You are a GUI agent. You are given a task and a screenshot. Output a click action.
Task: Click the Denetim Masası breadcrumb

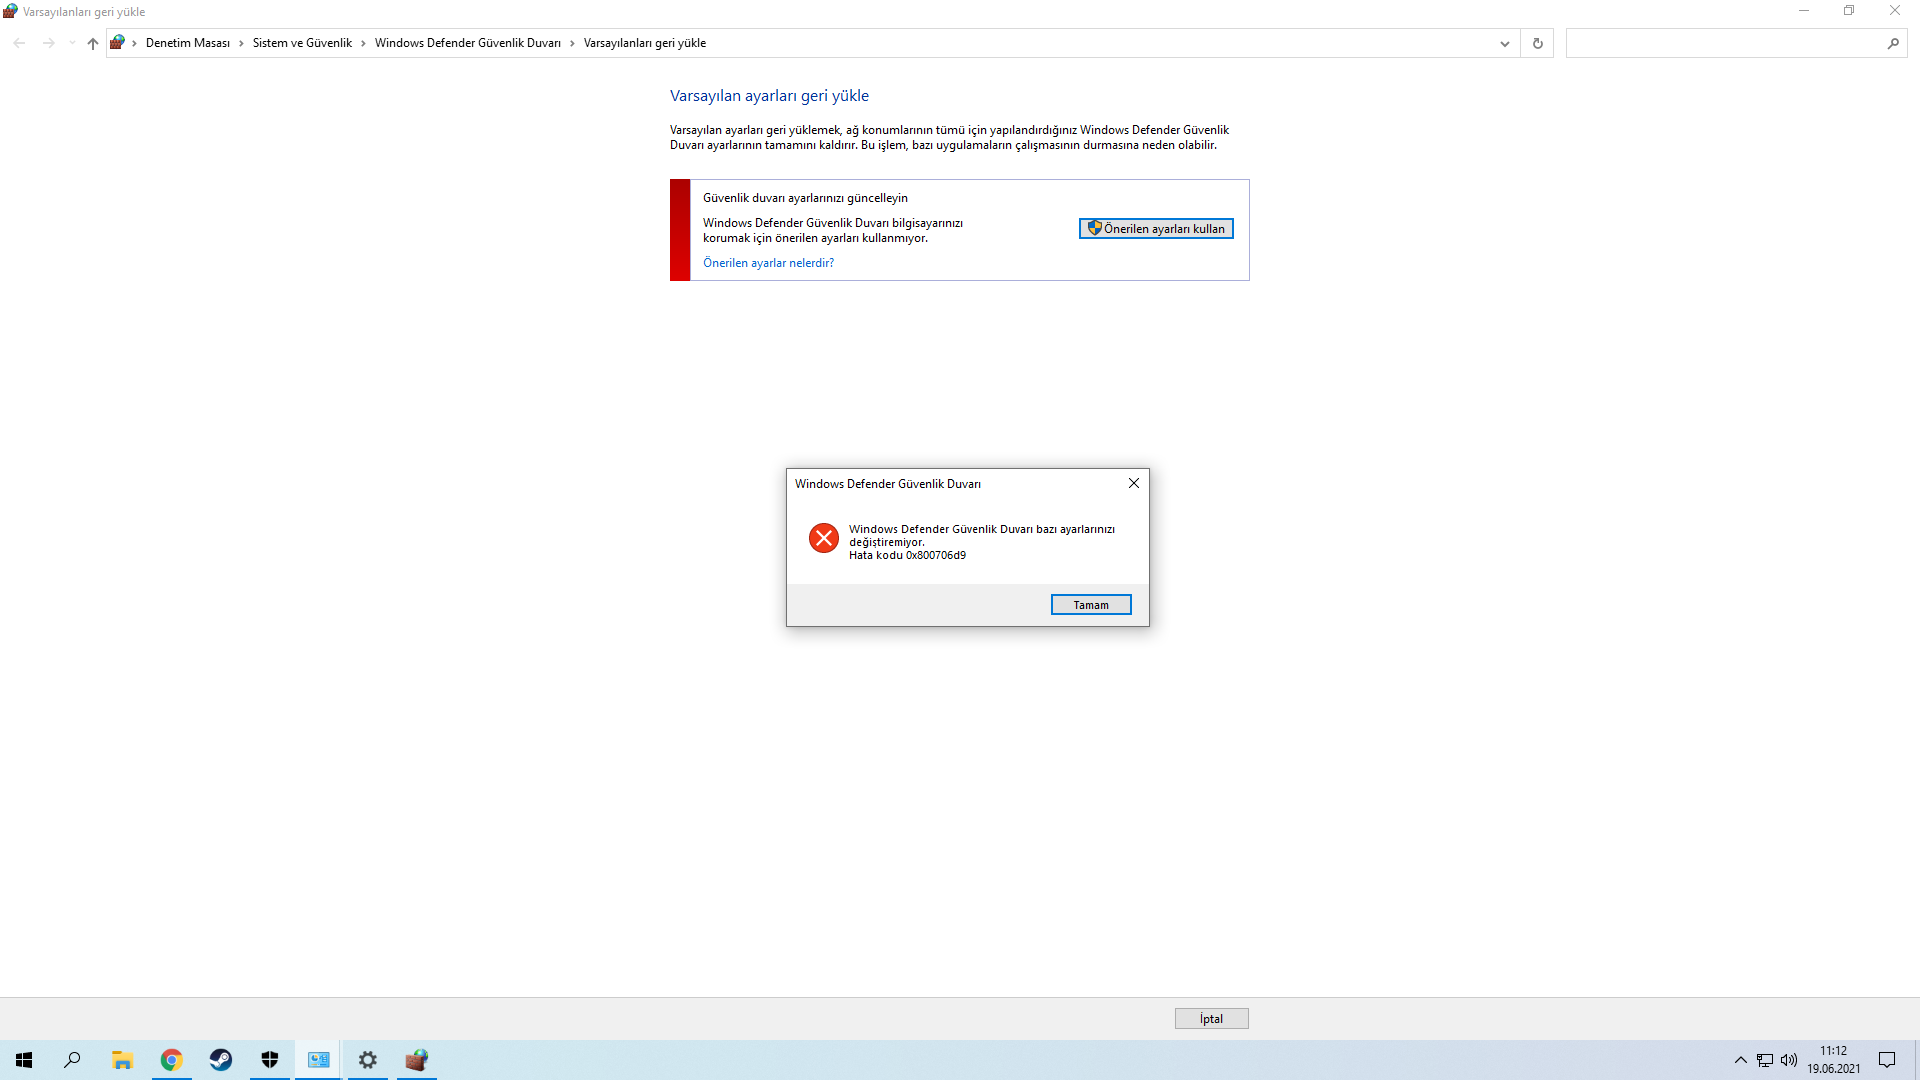tap(187, 43)
